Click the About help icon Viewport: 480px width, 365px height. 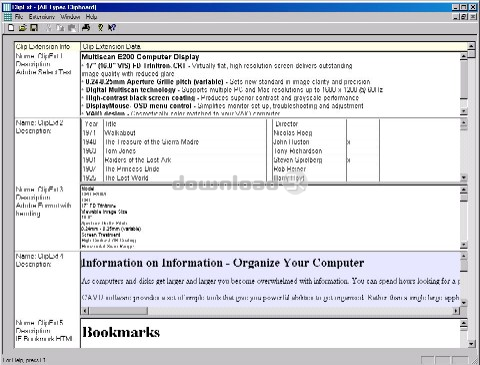tap(100, 28)
